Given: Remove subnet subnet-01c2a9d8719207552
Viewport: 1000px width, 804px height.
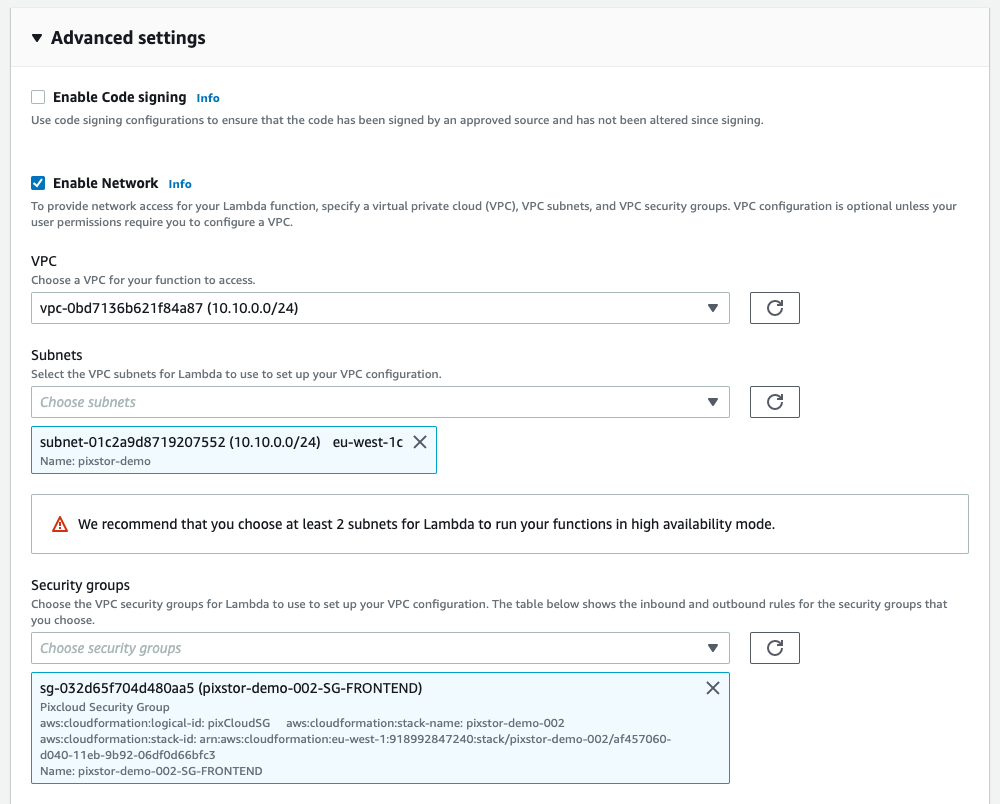Looking at the screenshot, I should [x=420, y=441].
